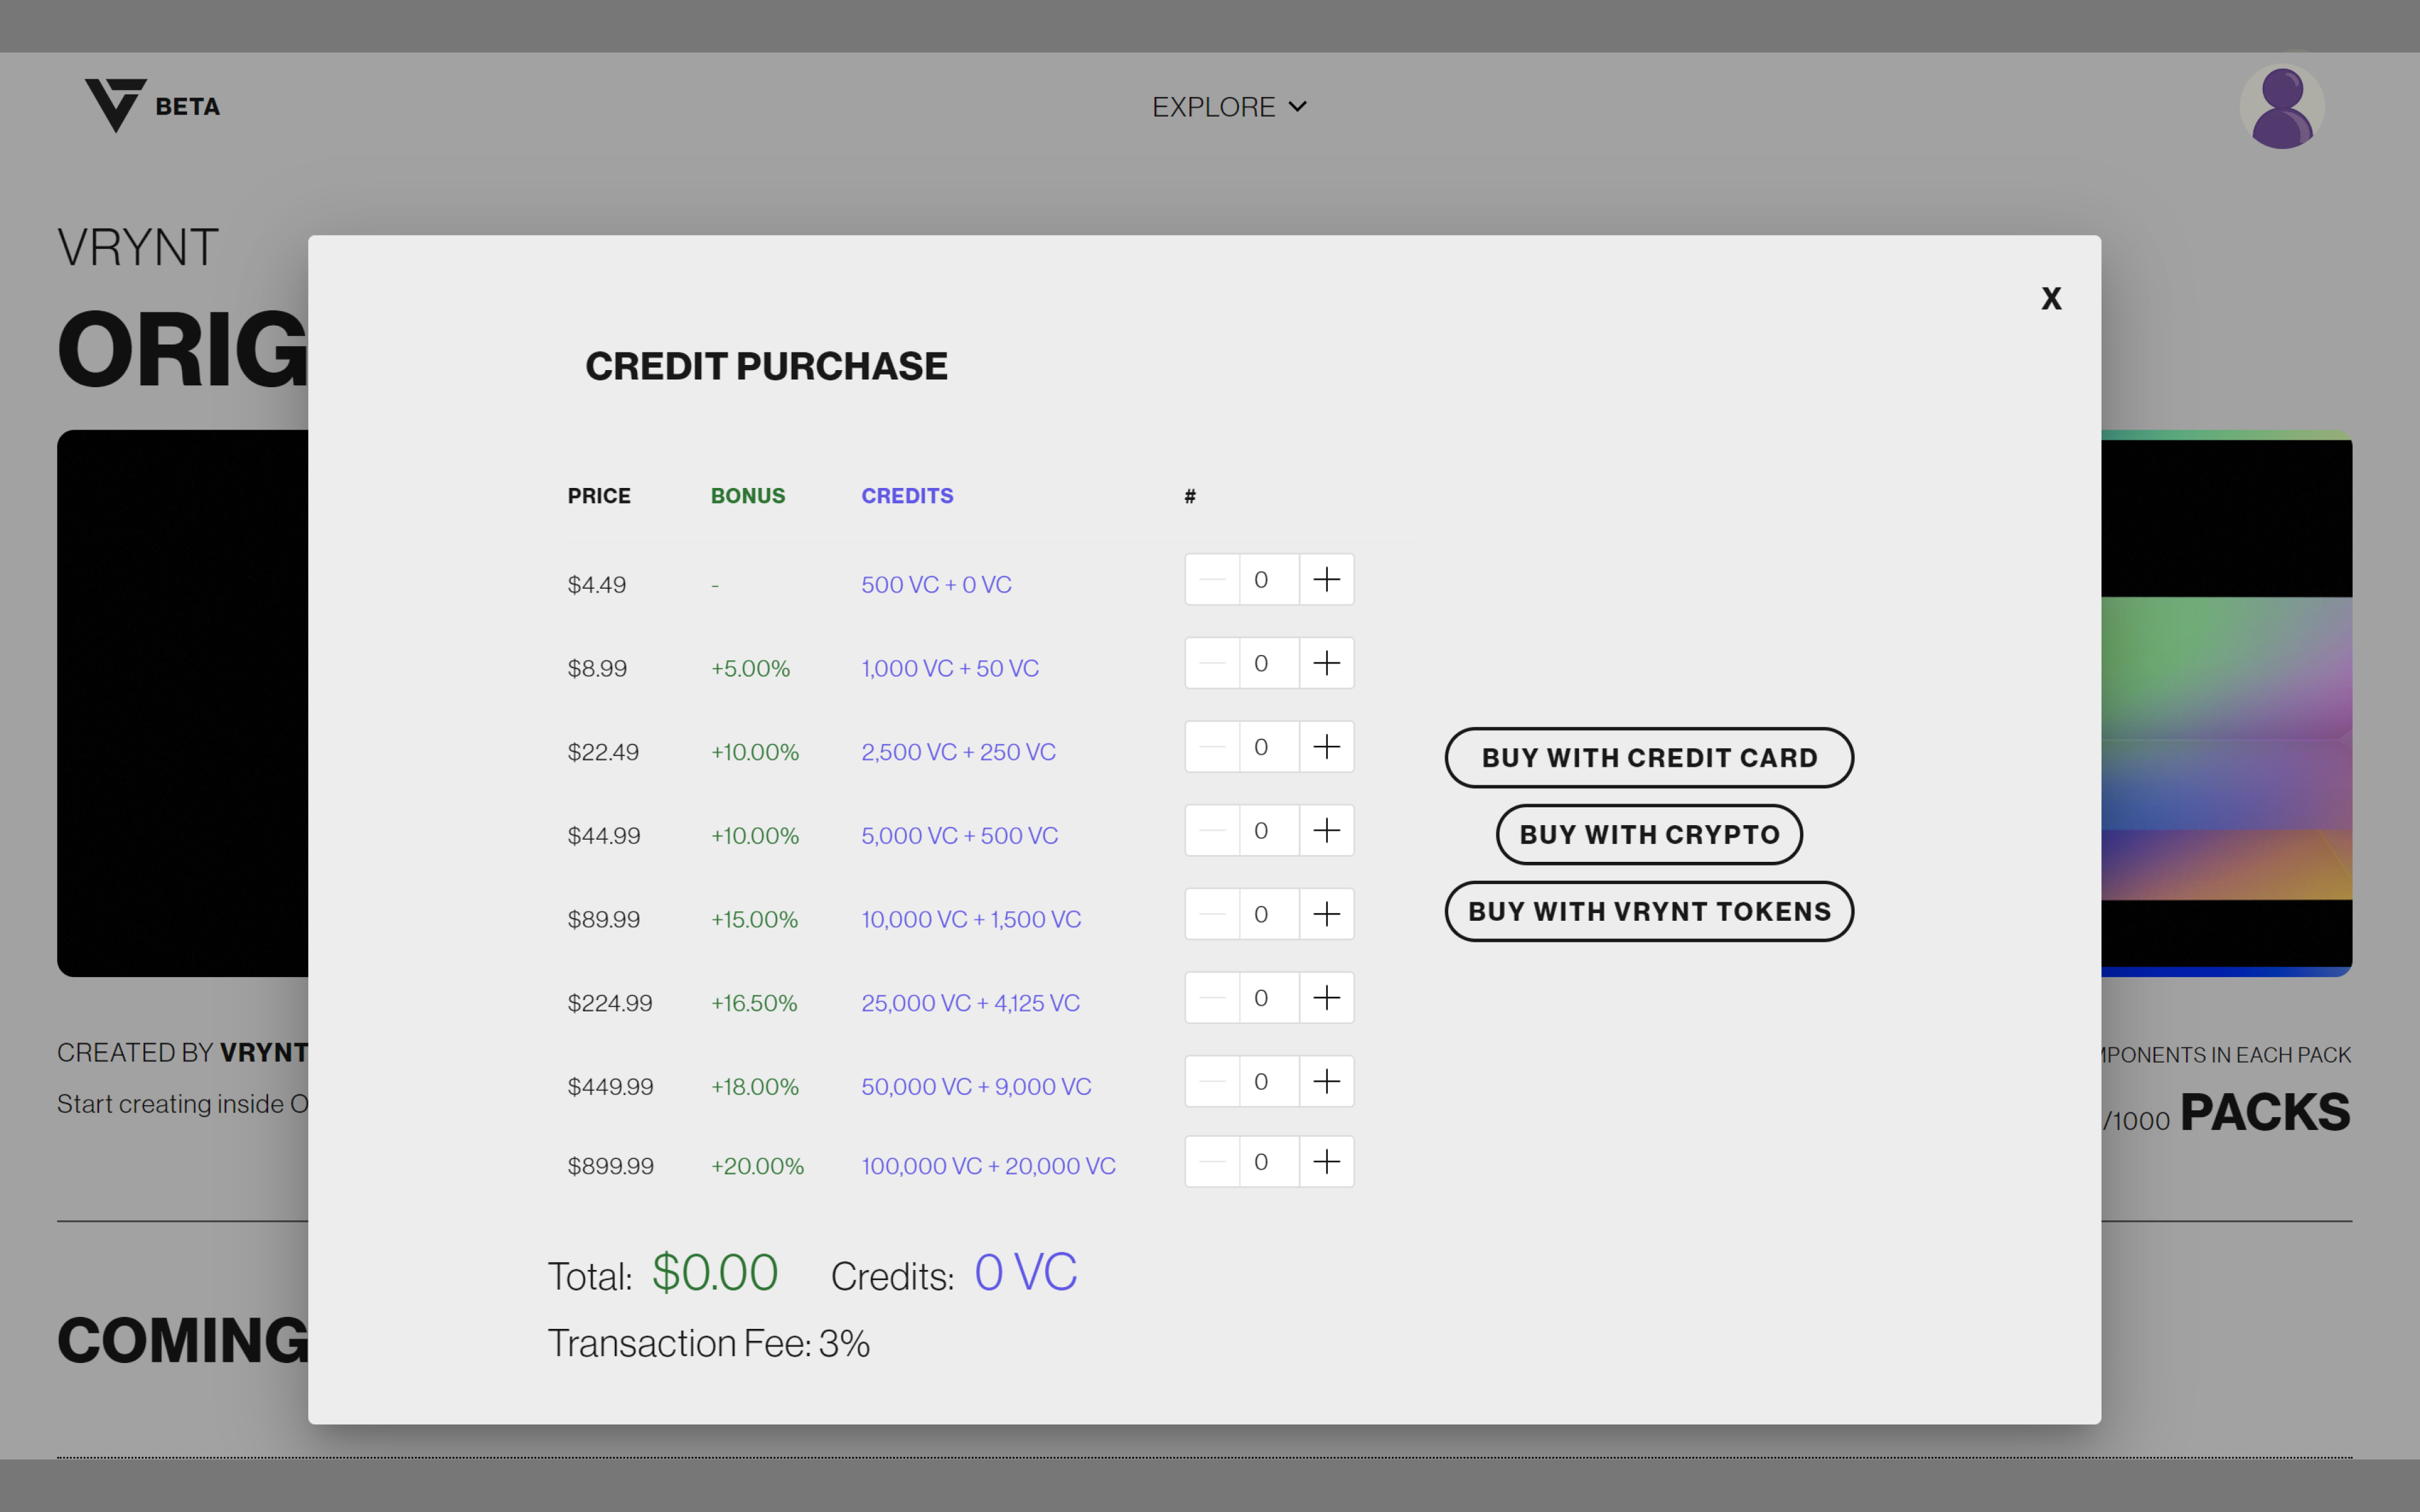Increase quantity for the $4.49 credit pack
This screenshot has height=1512, width=2420.
[1326, 580]
